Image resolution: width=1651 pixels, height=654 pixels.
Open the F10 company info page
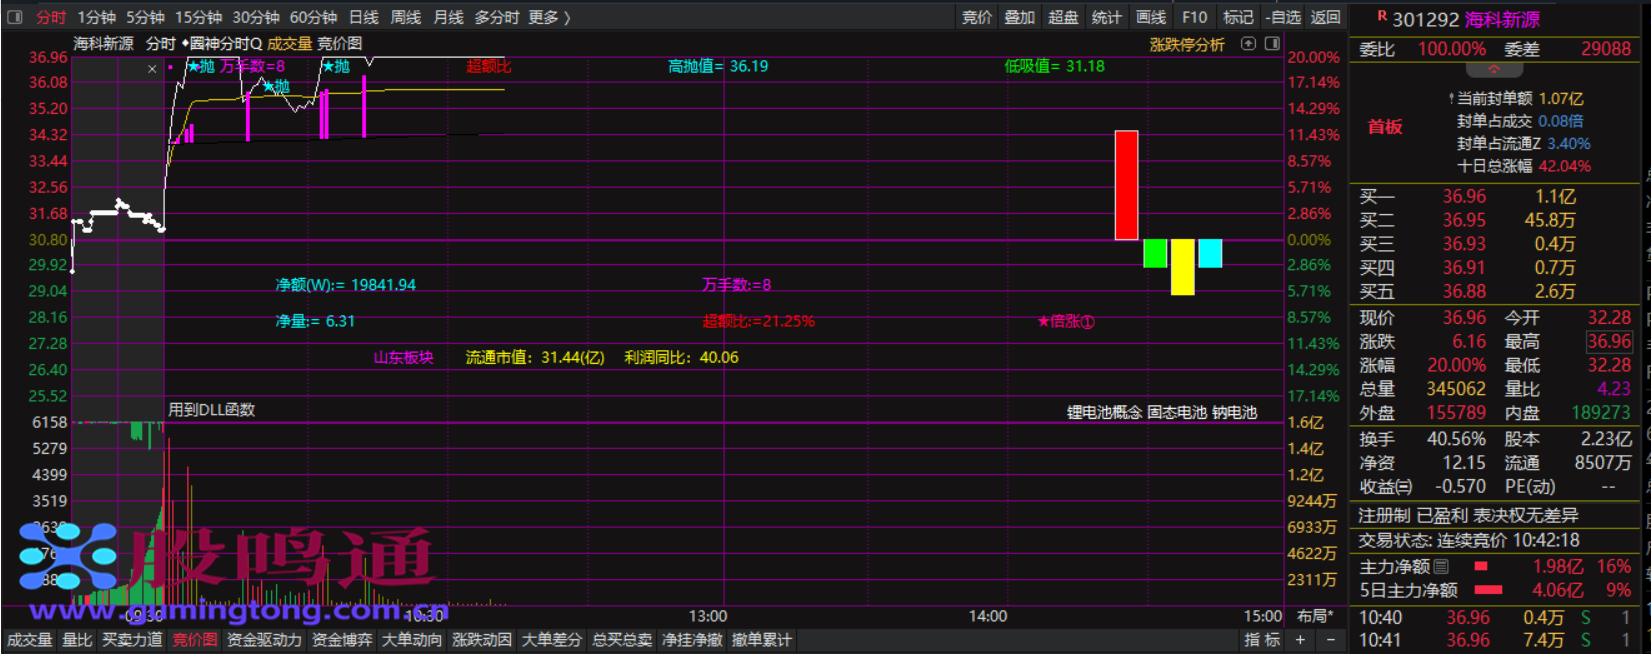click(x=1194, y=17)
